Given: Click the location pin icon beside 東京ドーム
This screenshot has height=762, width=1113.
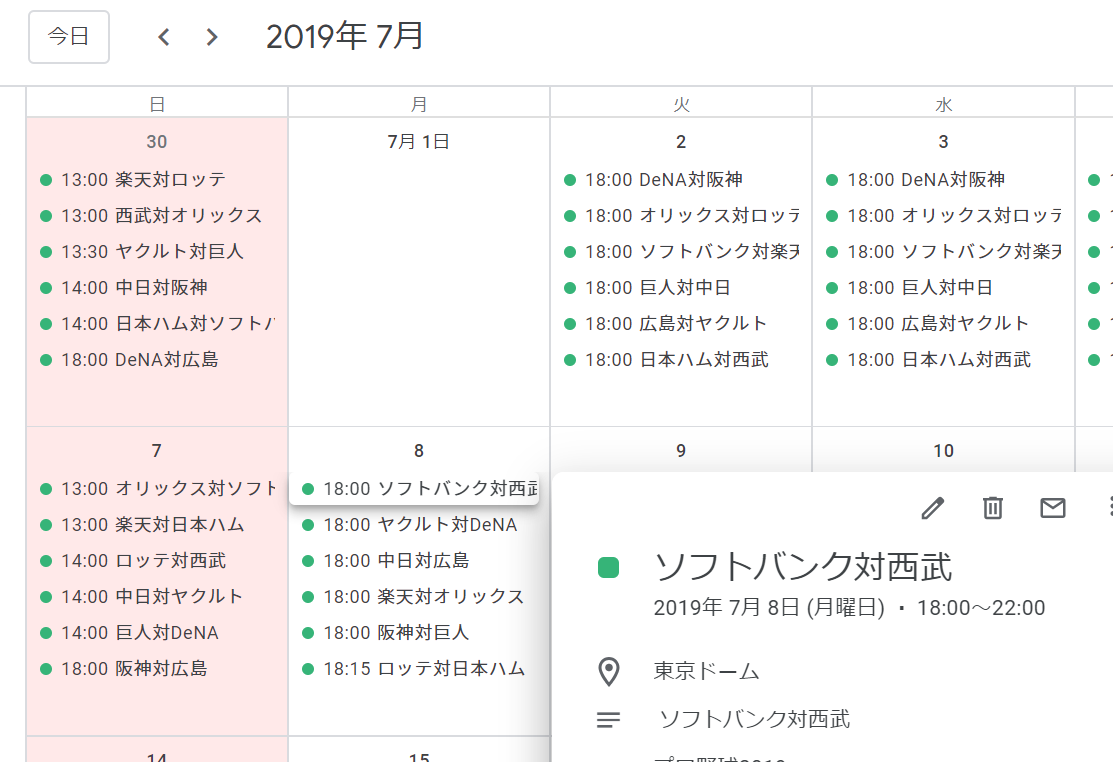Looking at the screenshot, I should (609, 672).
